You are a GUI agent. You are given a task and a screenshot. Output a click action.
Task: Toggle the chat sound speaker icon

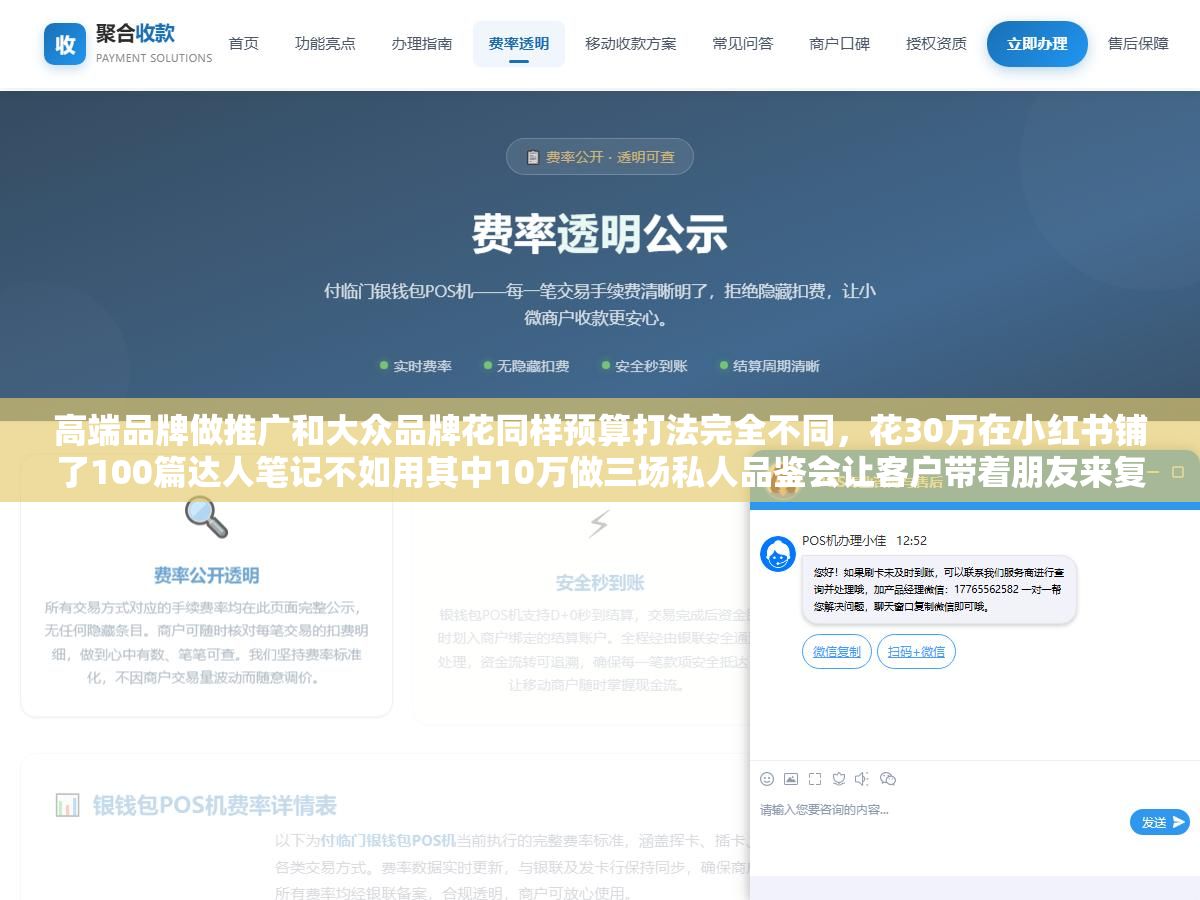[x=862, y=779]
